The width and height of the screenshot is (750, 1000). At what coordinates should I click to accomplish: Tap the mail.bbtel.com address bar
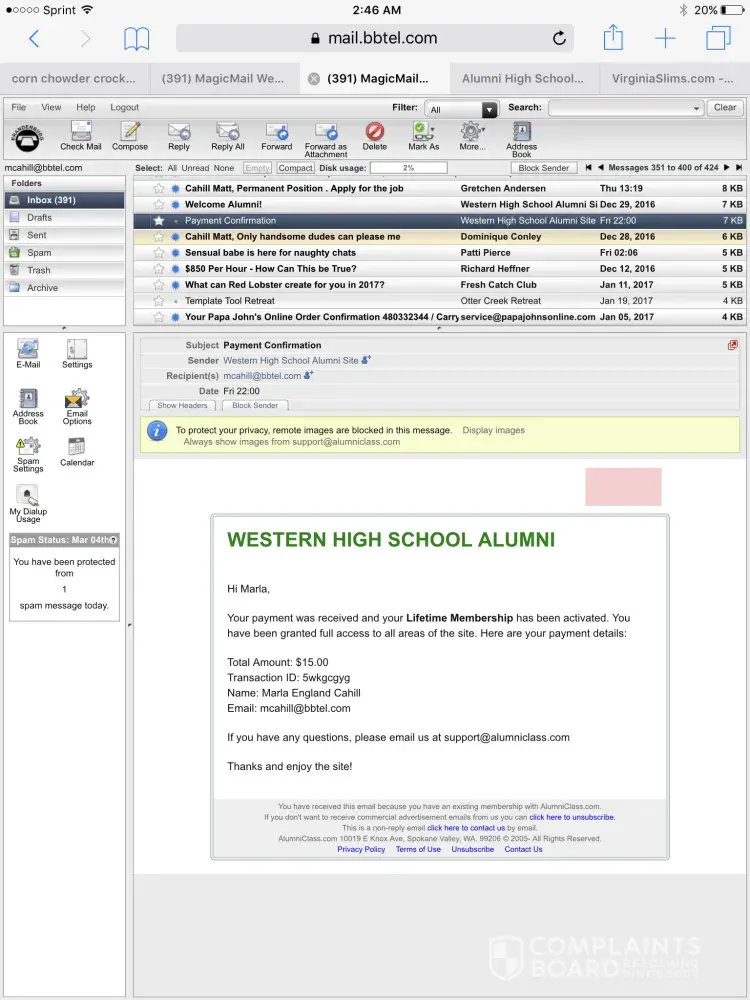[x=374, y=38]
